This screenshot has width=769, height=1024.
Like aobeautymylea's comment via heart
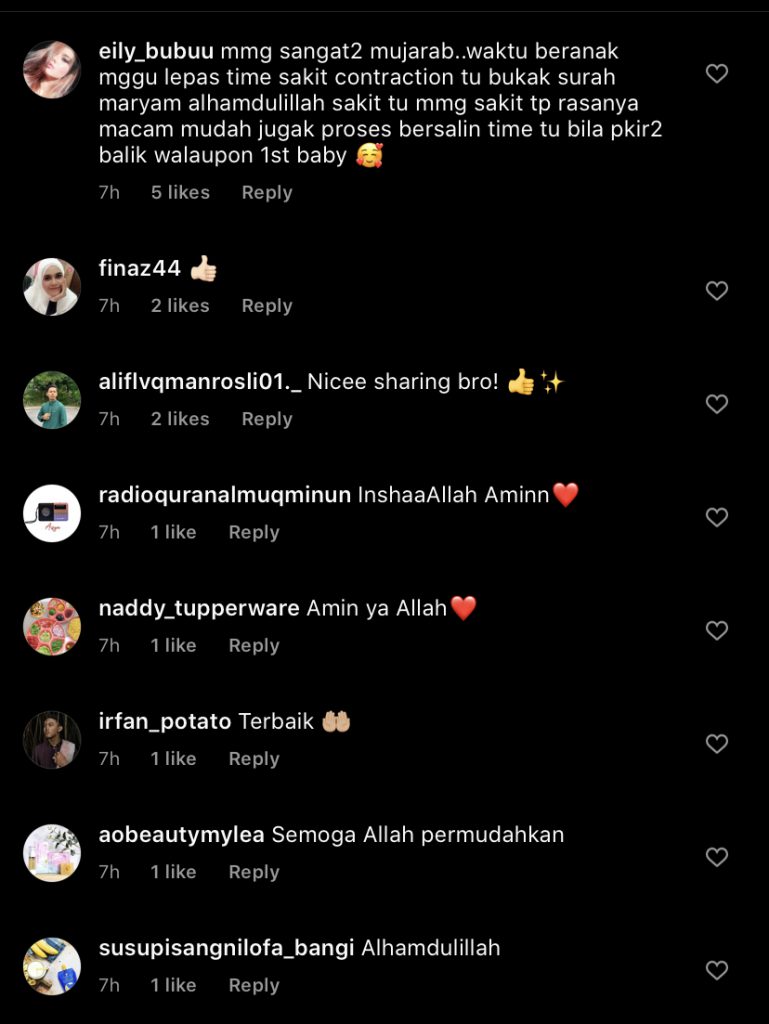[717, 857]
